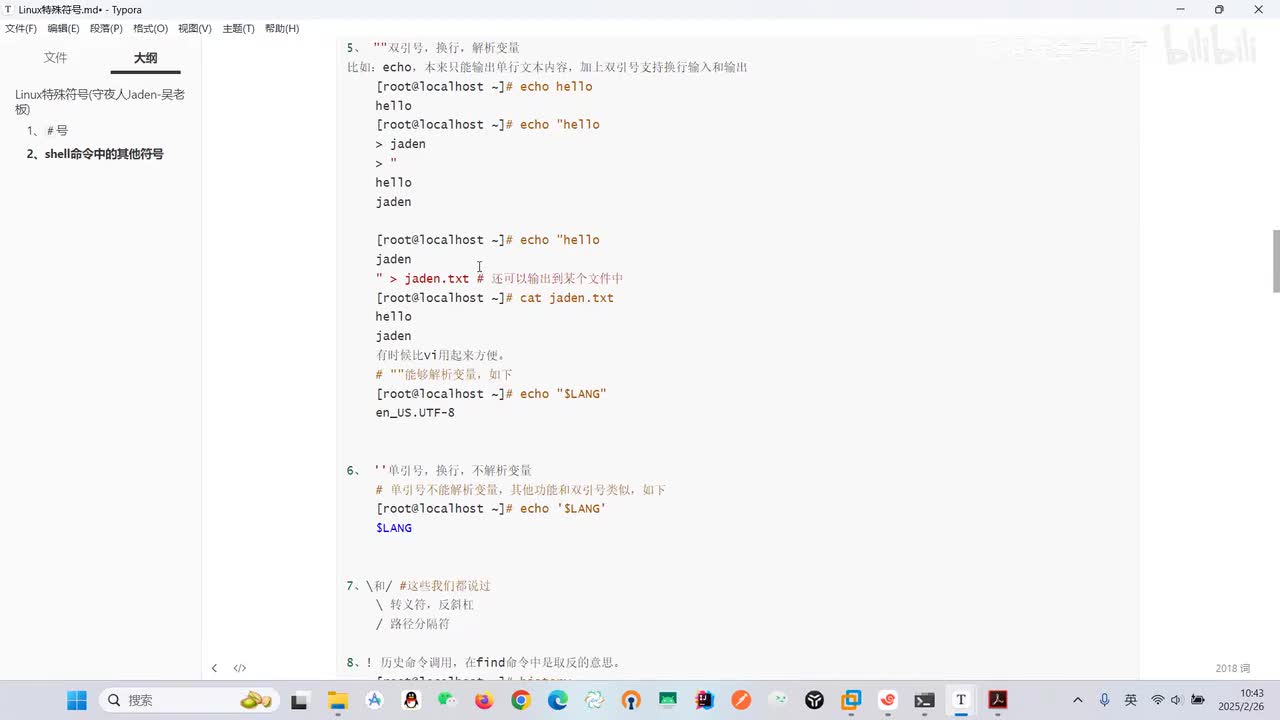Open QQ penguin icon in taskbar

[411, 700]
